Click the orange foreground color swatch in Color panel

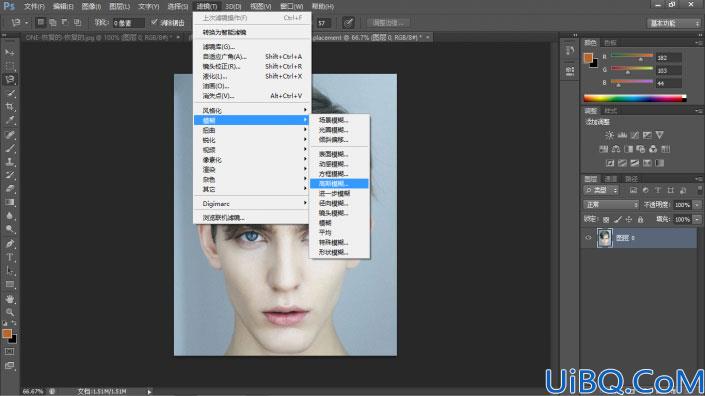pyautogui.click(x=588, y=58)
